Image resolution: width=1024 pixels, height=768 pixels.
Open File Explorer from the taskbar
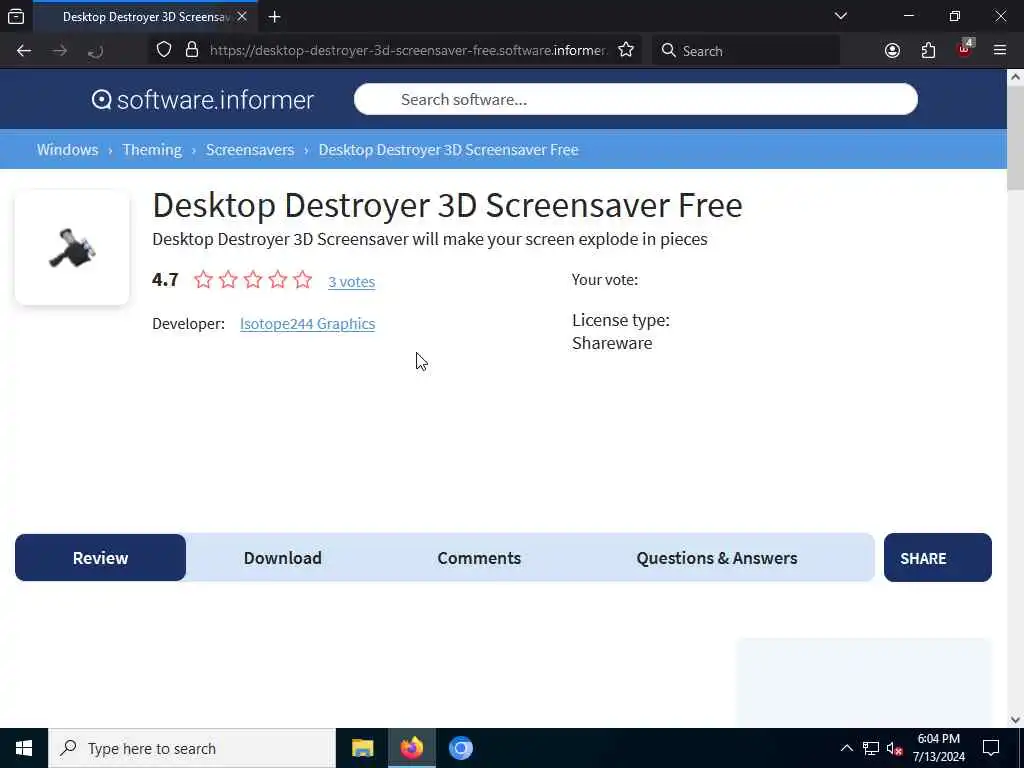pyautogui.click(x=362, y=748)
